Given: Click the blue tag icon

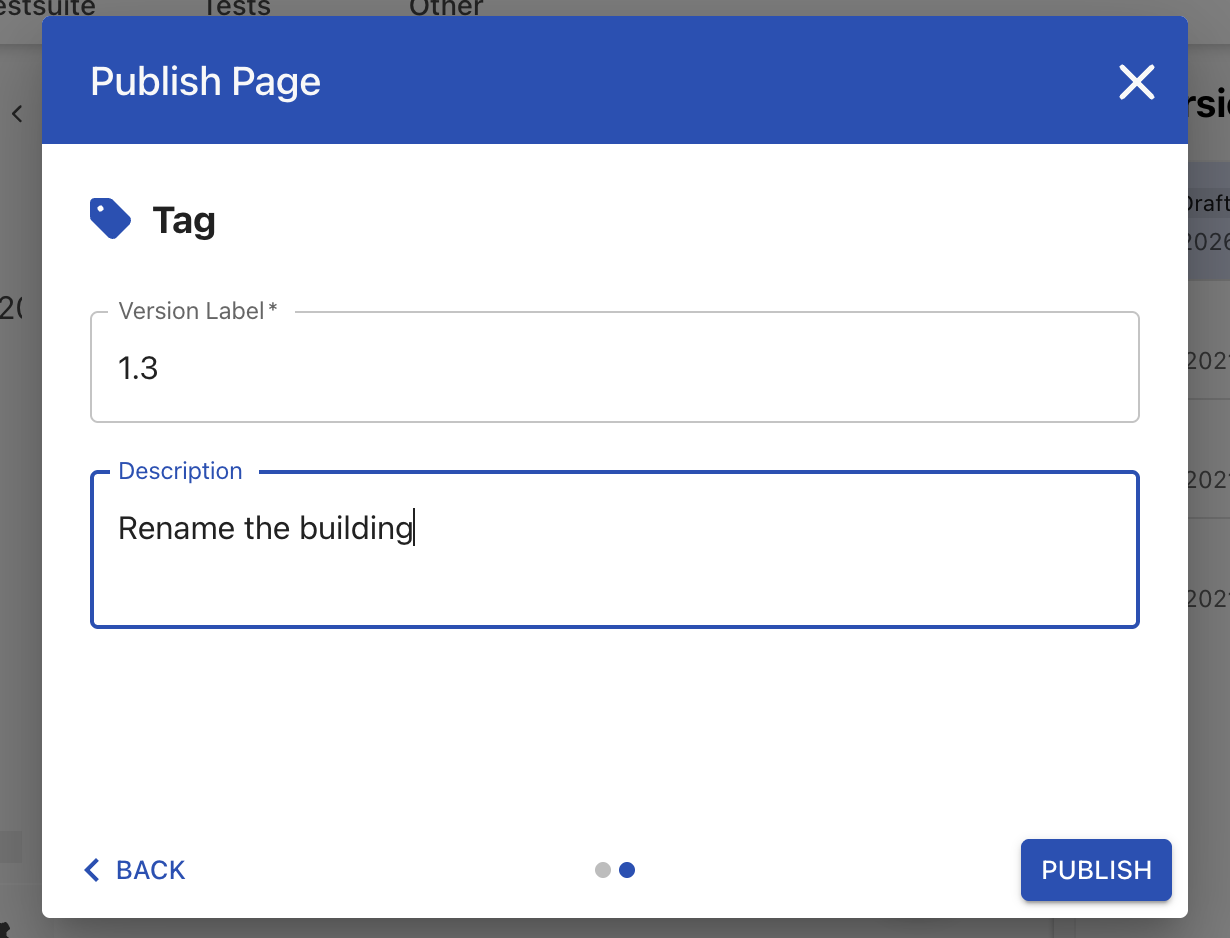Looking at the screenshot, I should tap(110, 218).
